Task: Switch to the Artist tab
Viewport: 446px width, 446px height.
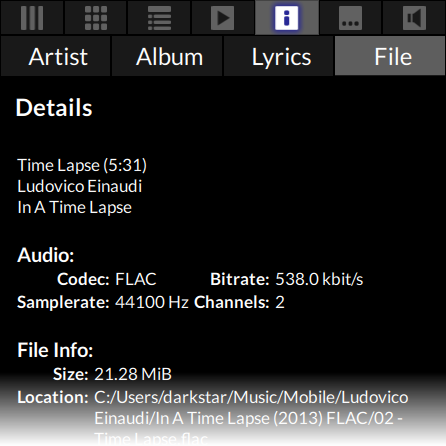Action: point(56,56)
